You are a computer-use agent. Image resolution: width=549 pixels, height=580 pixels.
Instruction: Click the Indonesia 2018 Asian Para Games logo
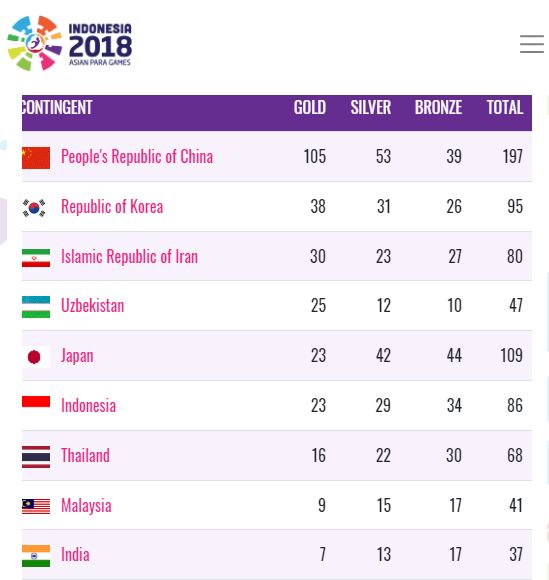point(70,43)
